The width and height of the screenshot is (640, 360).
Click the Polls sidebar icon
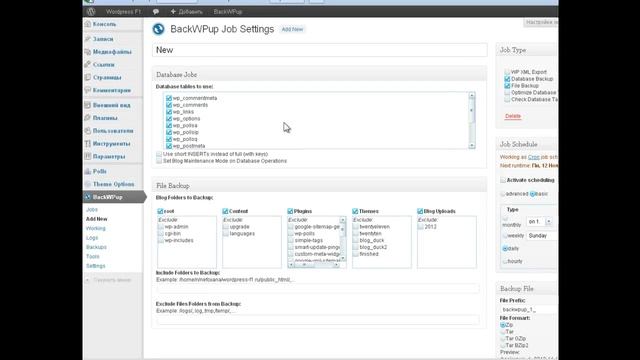[88, 171]
